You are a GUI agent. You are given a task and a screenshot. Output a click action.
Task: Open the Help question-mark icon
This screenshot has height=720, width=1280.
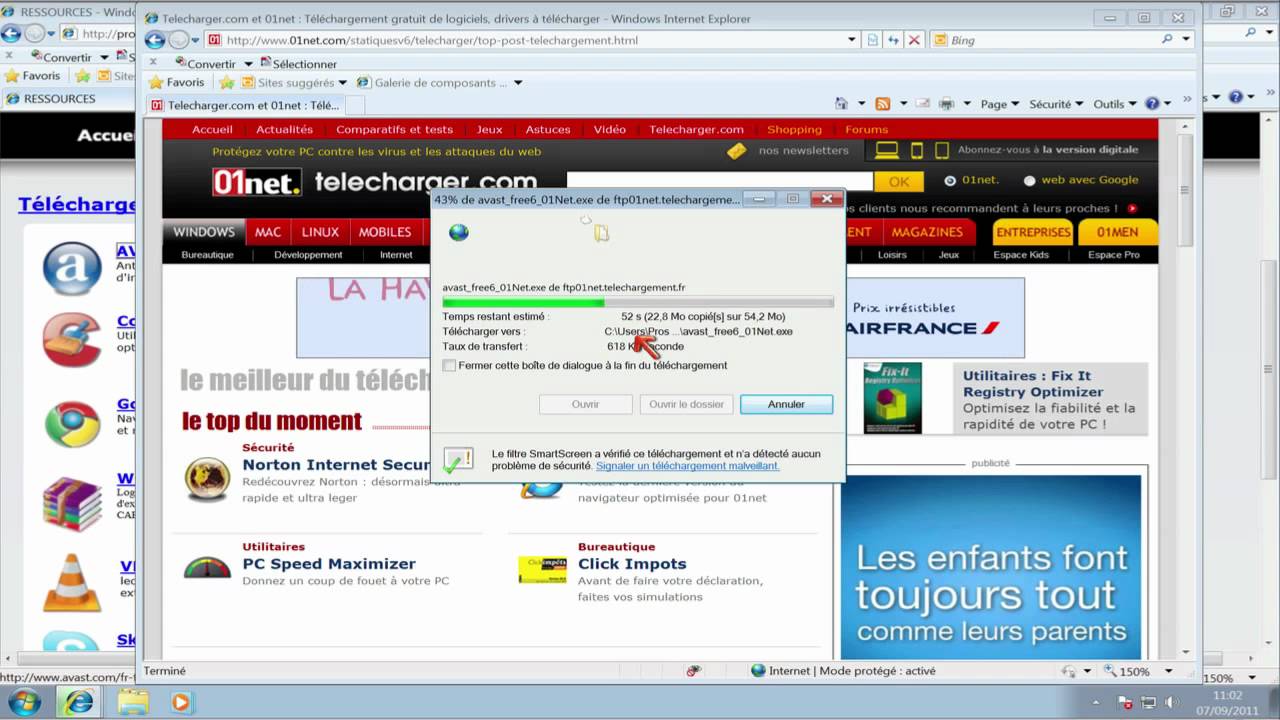[x=1152, y=104]
